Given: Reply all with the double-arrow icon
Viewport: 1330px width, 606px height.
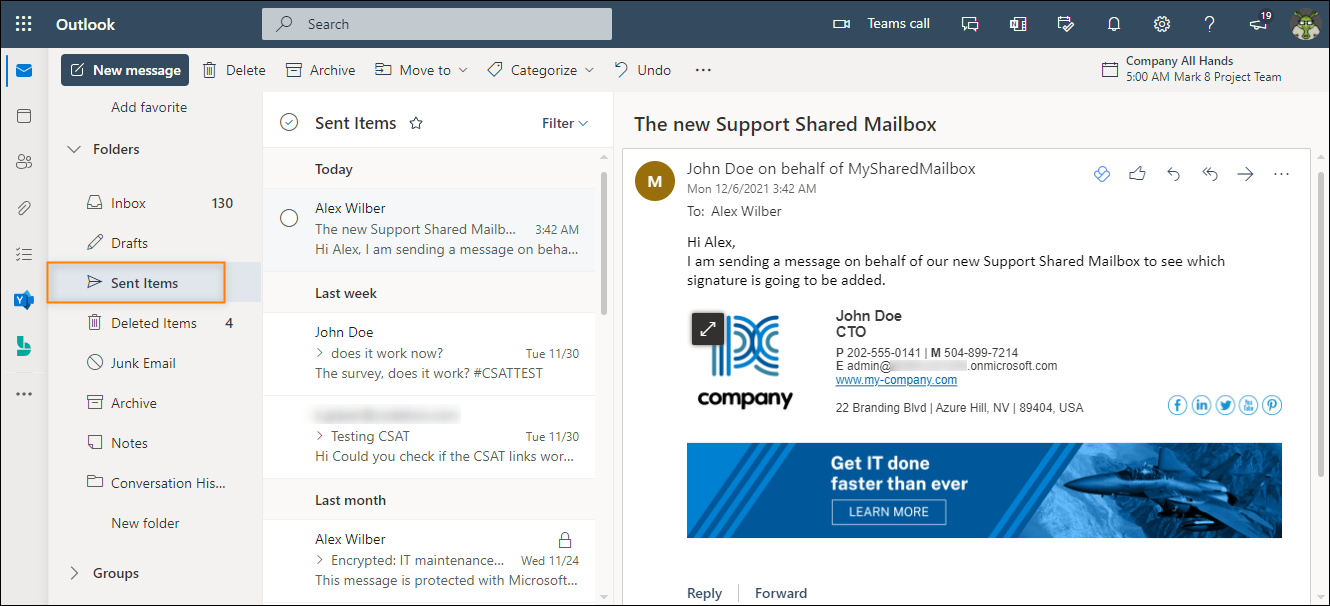Looking at the screenshot, I should coord(1210,174).
